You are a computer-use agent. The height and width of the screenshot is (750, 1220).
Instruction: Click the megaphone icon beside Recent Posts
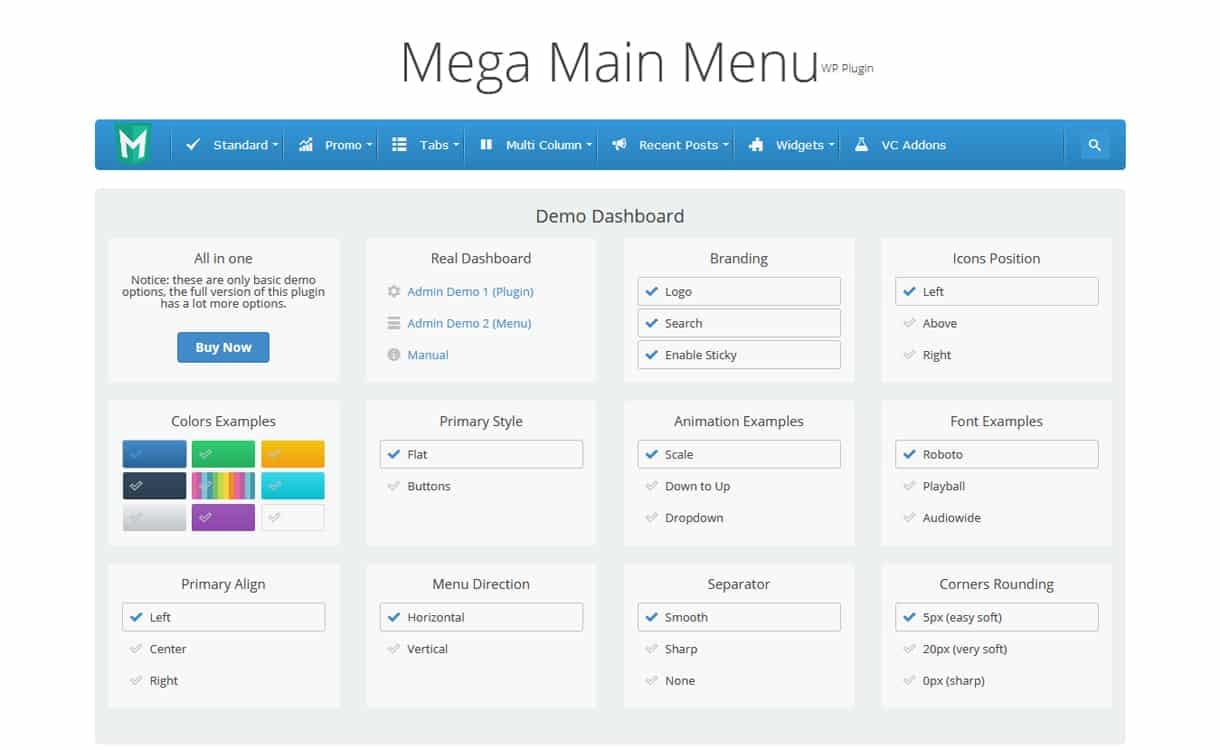click(x=619, y=145)
